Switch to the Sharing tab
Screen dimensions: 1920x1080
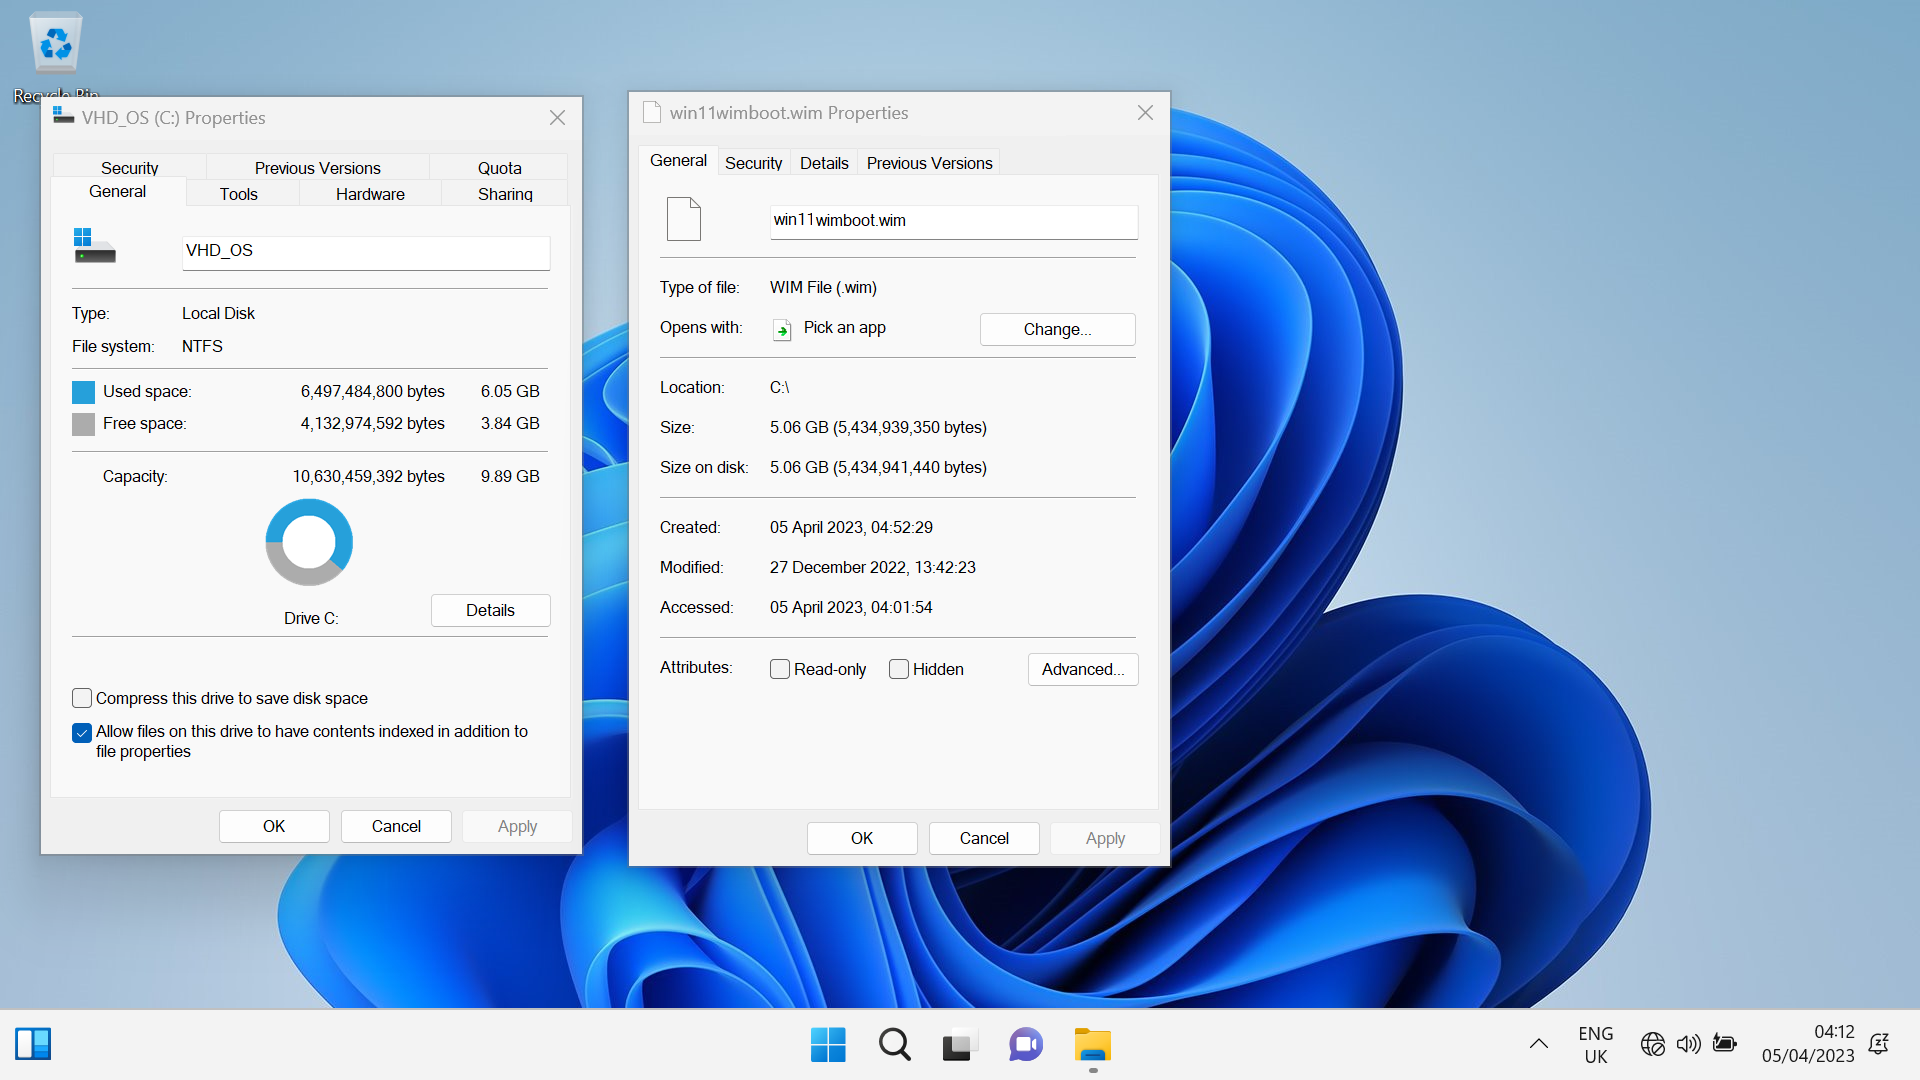coord(505,193)
